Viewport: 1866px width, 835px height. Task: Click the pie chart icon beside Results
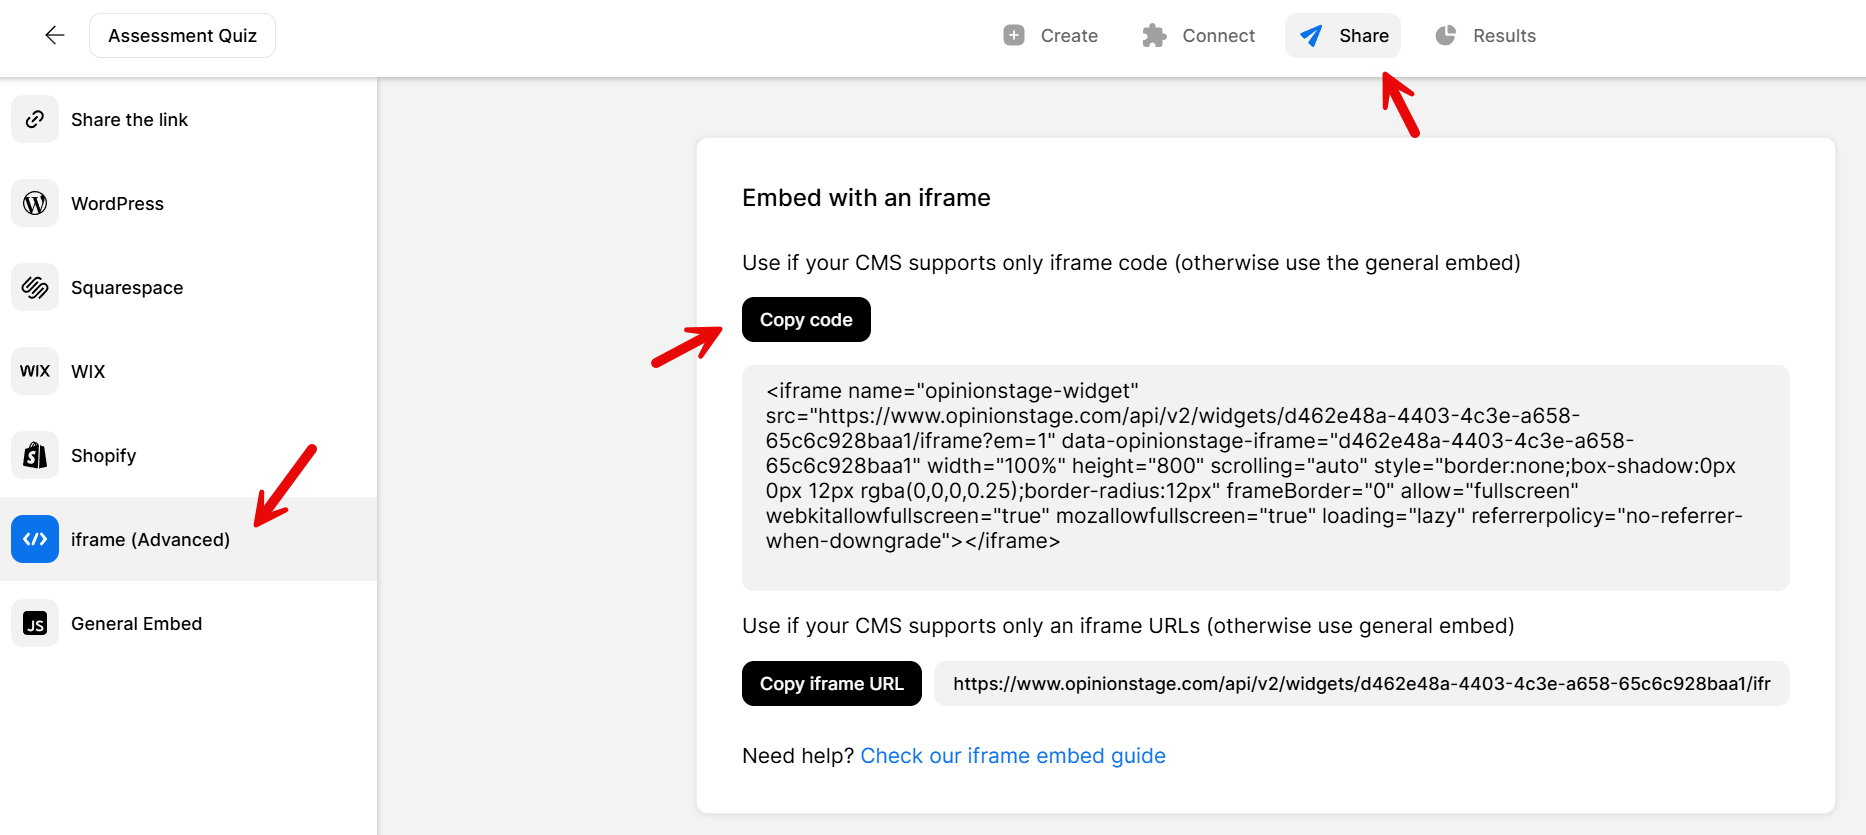coord(1445,35)
